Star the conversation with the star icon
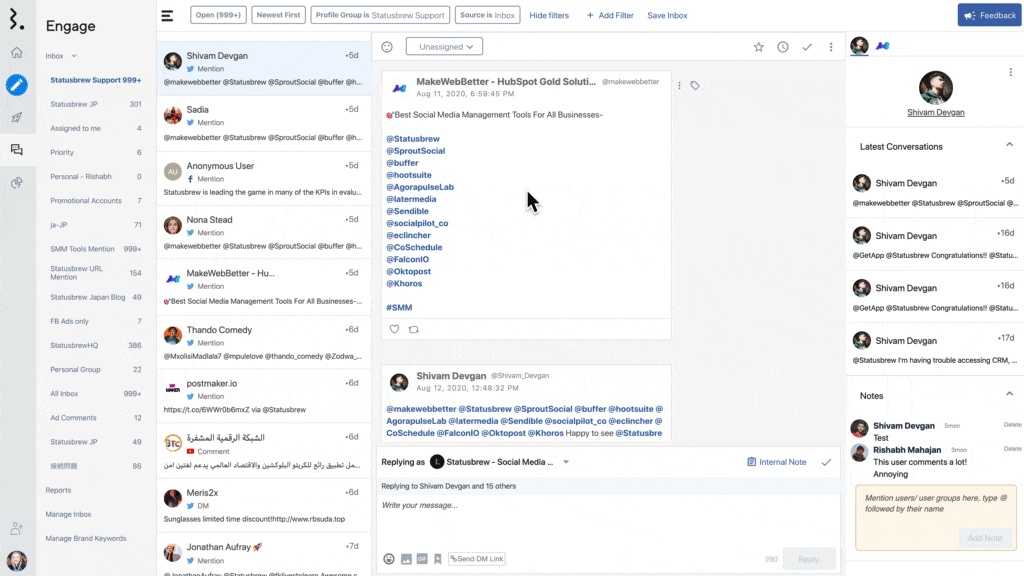 pyautogui.click(x=758, y=47)
